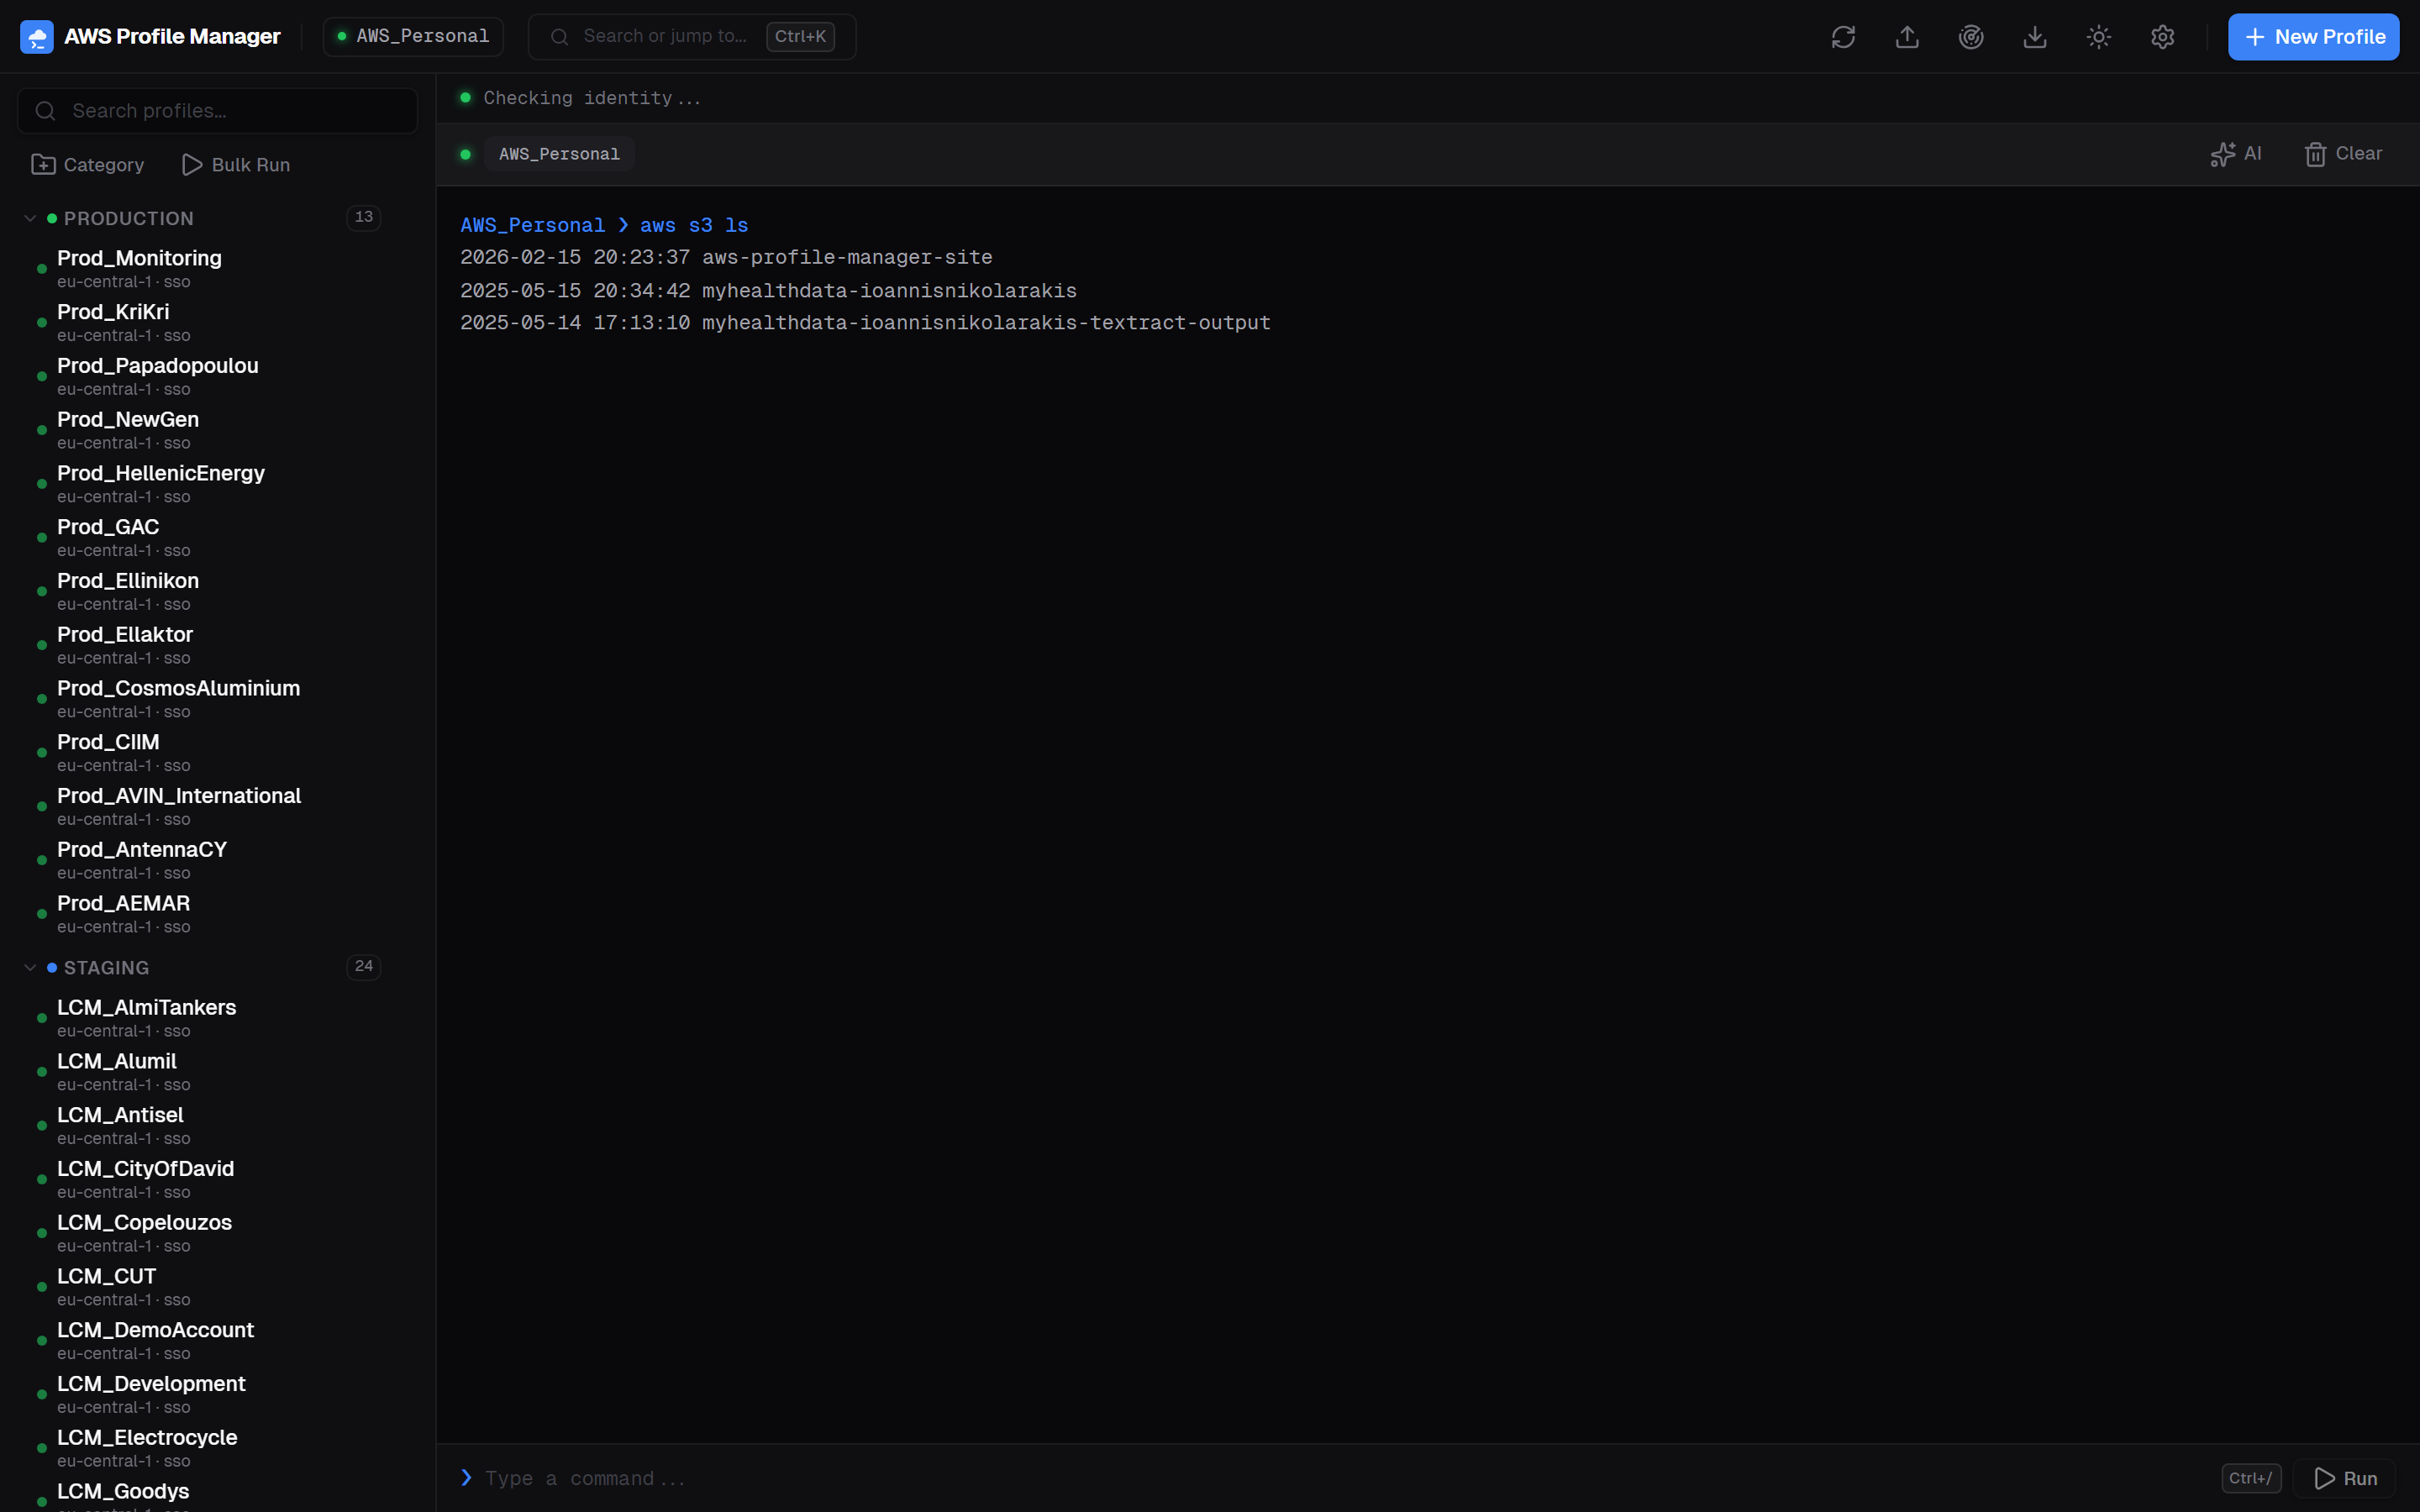
Task: Export profiles using the upload icon
Action: [1906, 36]
